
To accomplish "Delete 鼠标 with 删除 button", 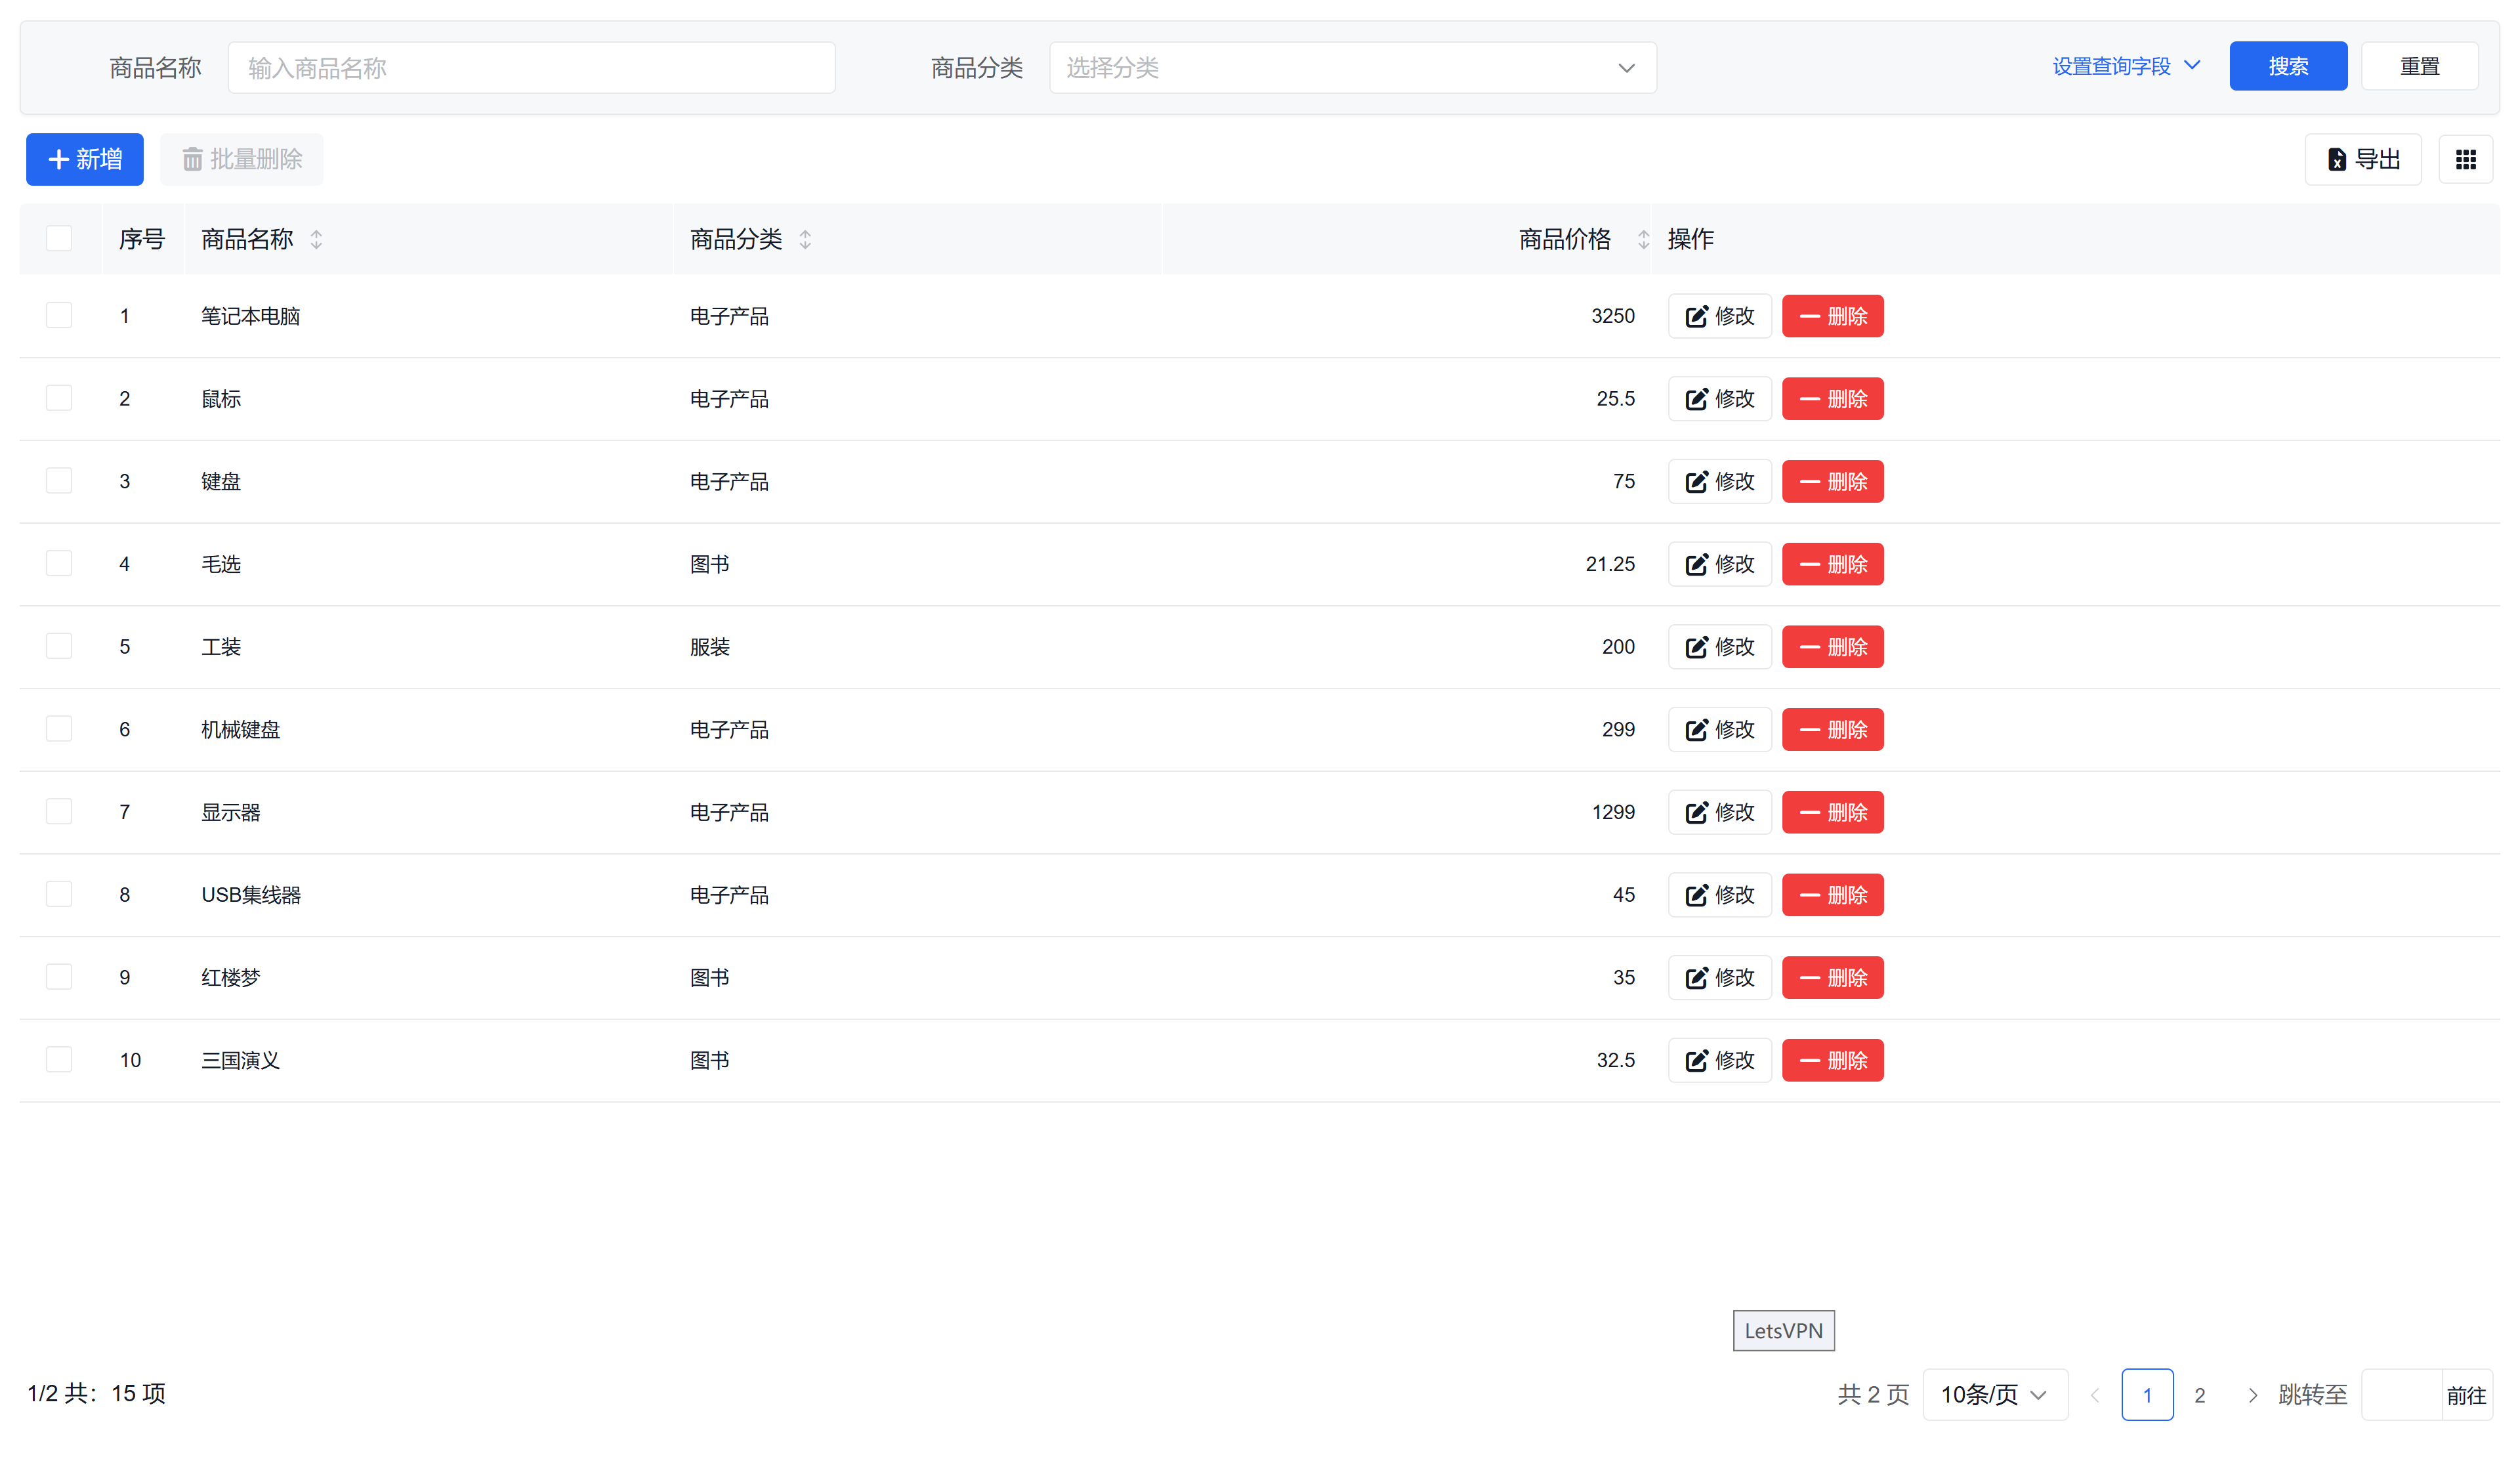I will tap(1832, 399).
